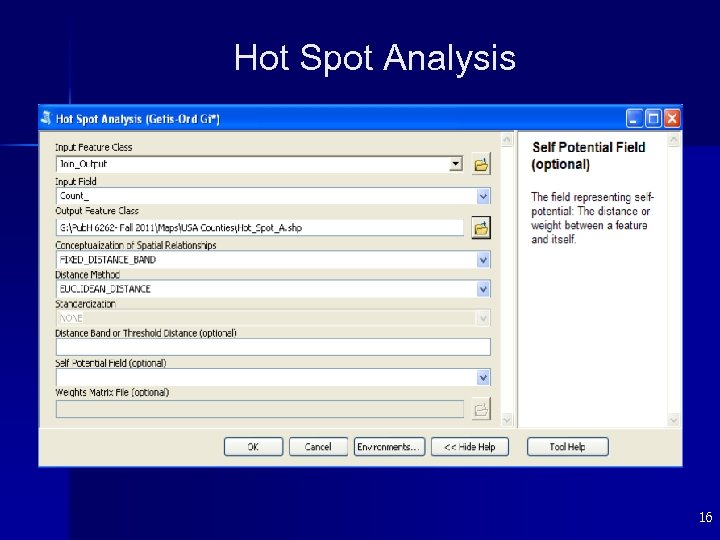
Task: Open the Input Feature Class dropdown arrow
Action: click(456, 163)
